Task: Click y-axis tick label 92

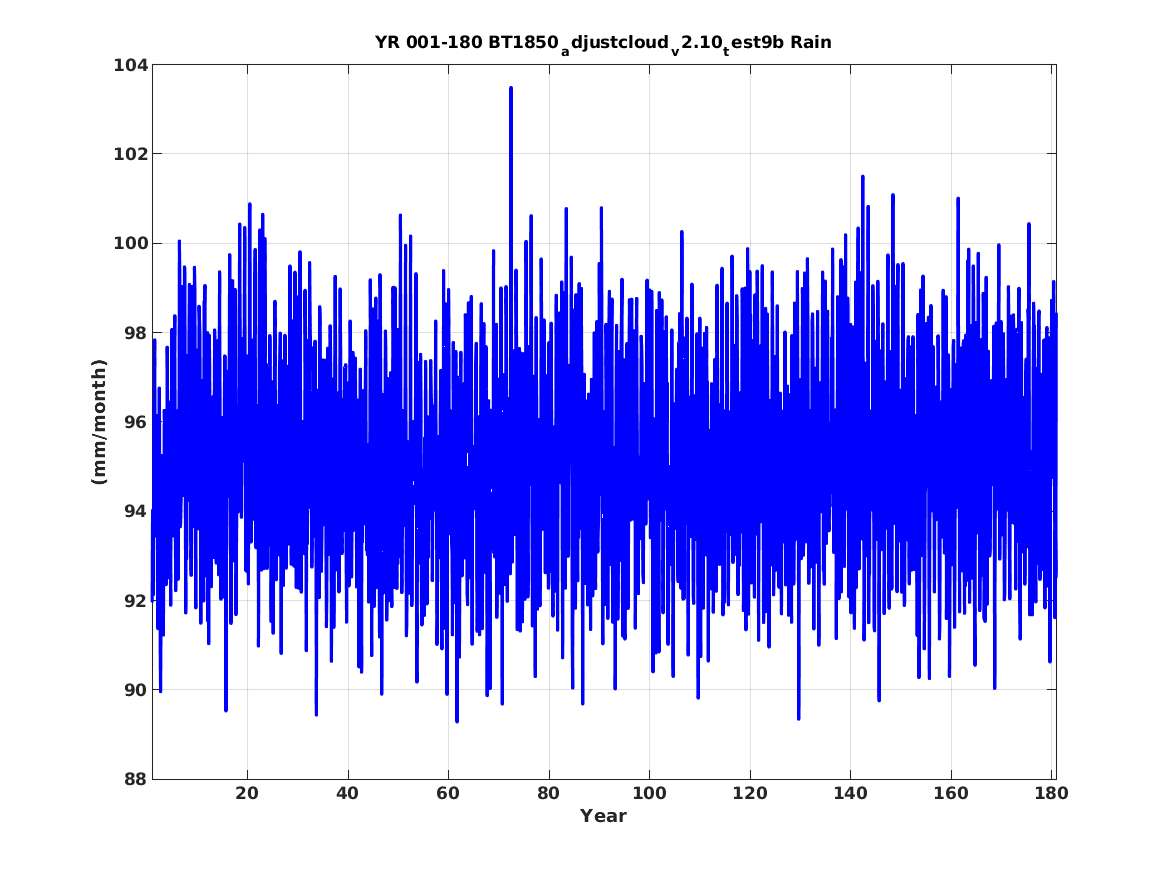Action: (135, 600)
